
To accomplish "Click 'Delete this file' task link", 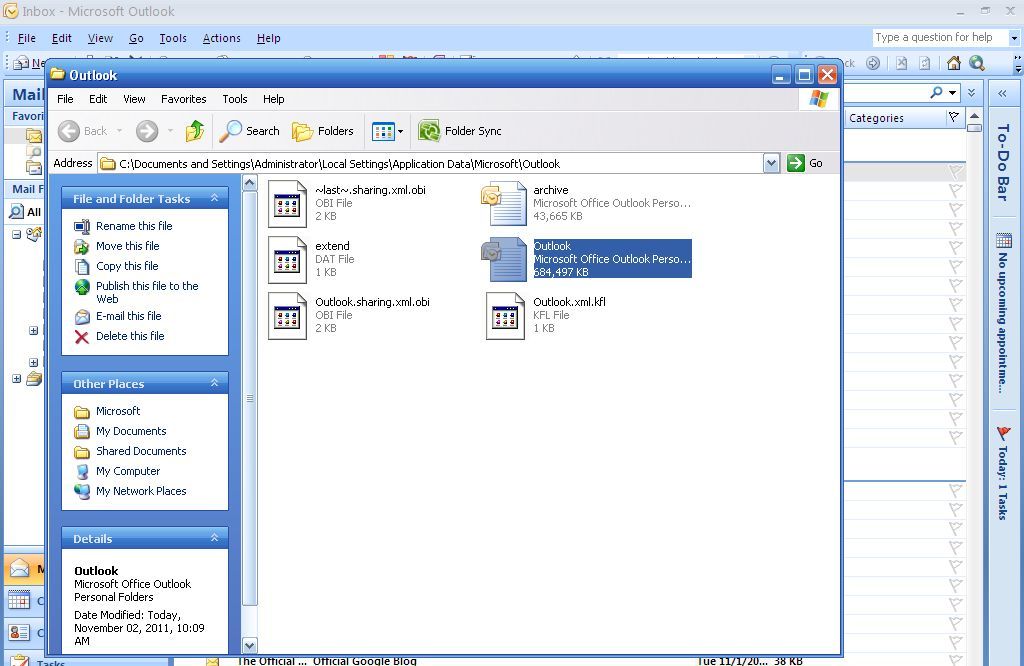I will coord(130,336).
